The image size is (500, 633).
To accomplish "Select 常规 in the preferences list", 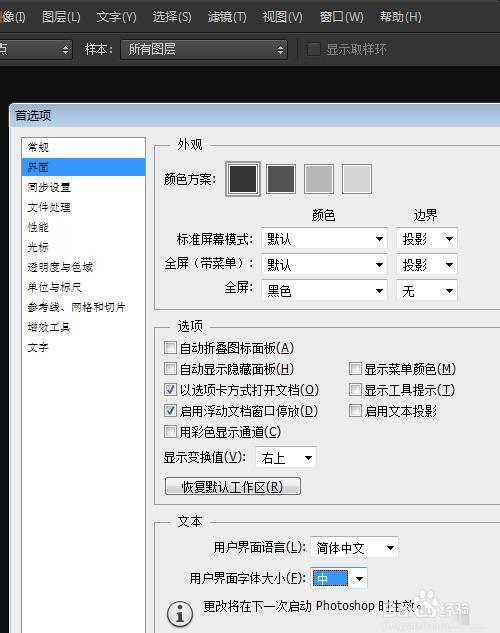I will coord(84,147).
